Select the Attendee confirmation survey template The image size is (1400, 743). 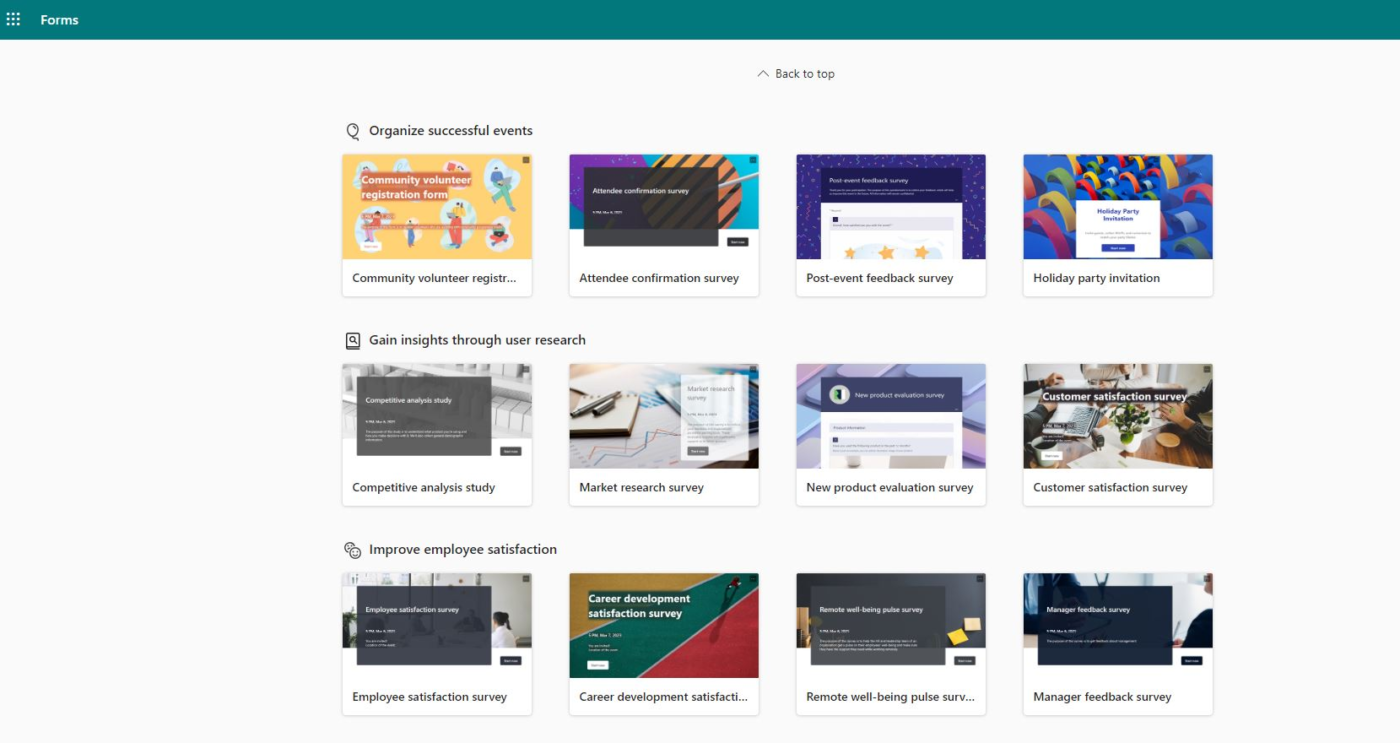tap(664, 207)
